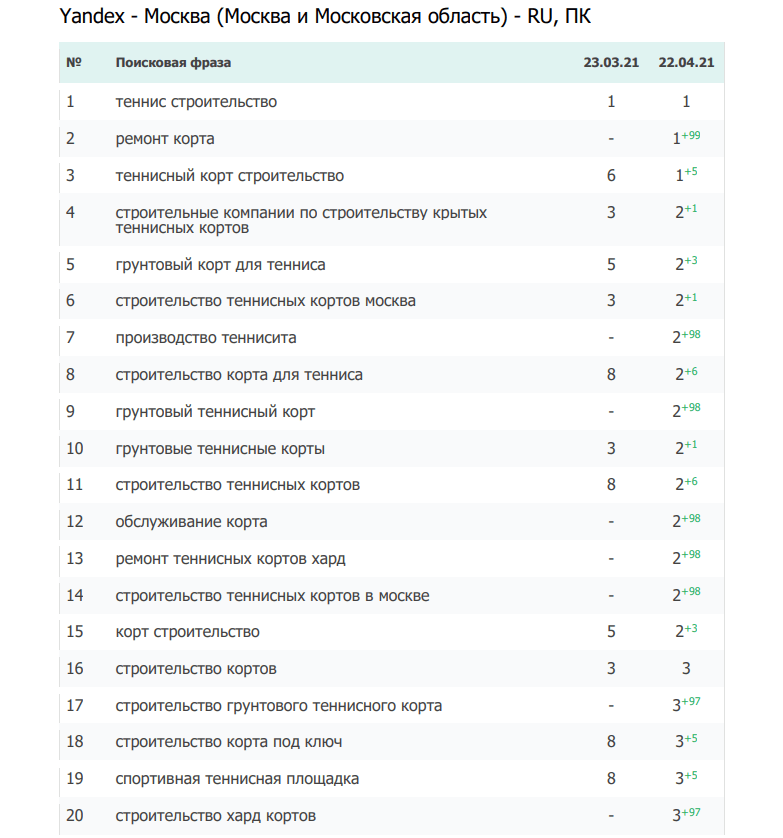Click the 'Поисковая фраза' column header
The width and height of the screenshot is (783, 838).
[x=173, y=63]
